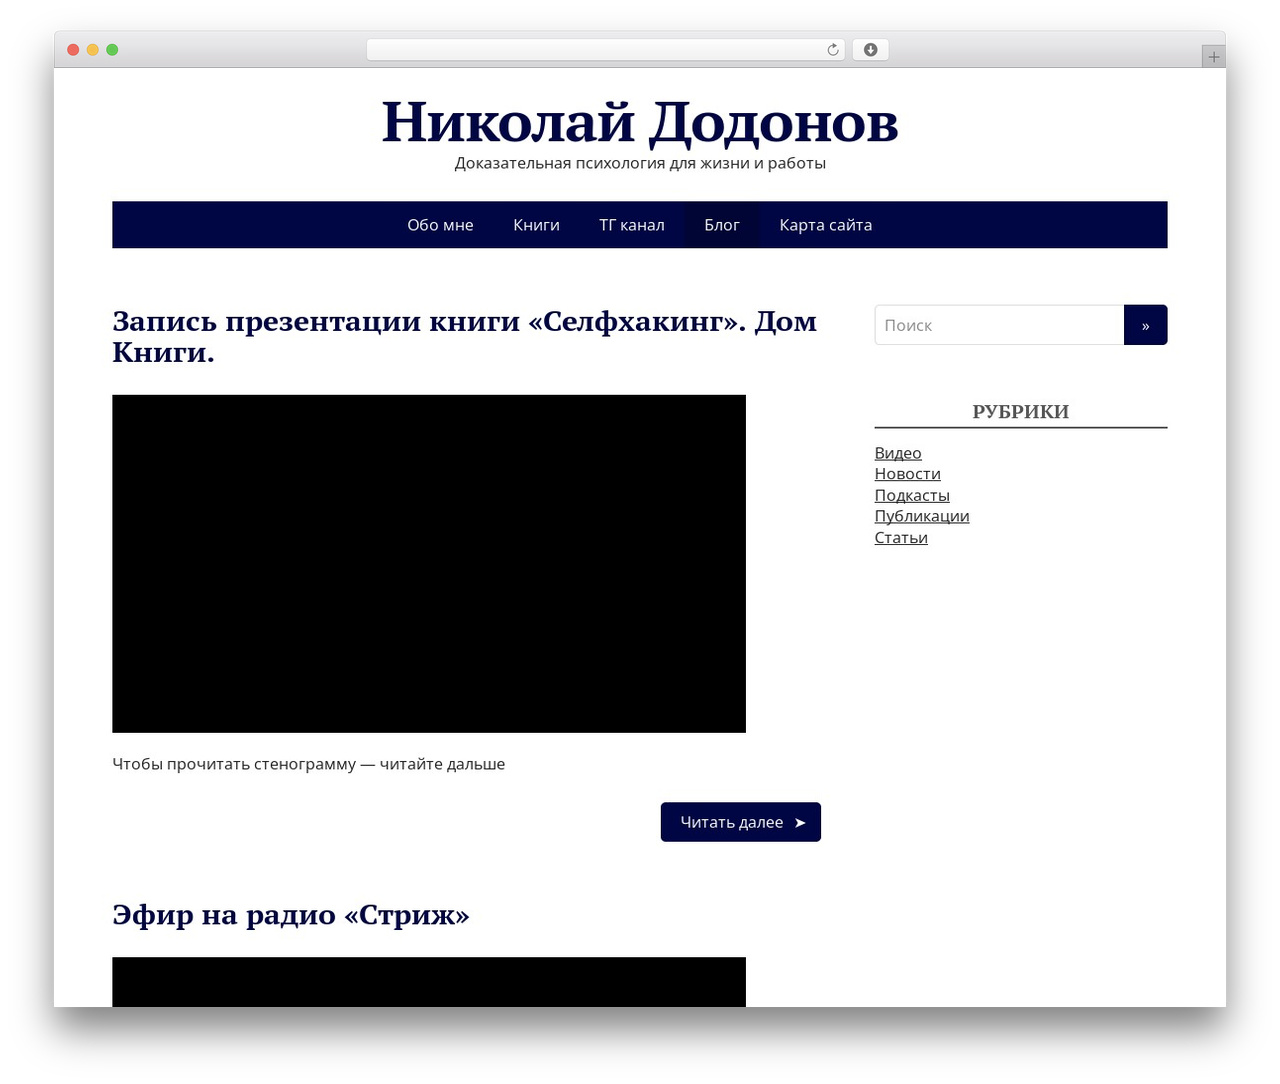Add a new browser tab with plus
This screenshot has width=1280, height=1084.
tap(1213, 57)
